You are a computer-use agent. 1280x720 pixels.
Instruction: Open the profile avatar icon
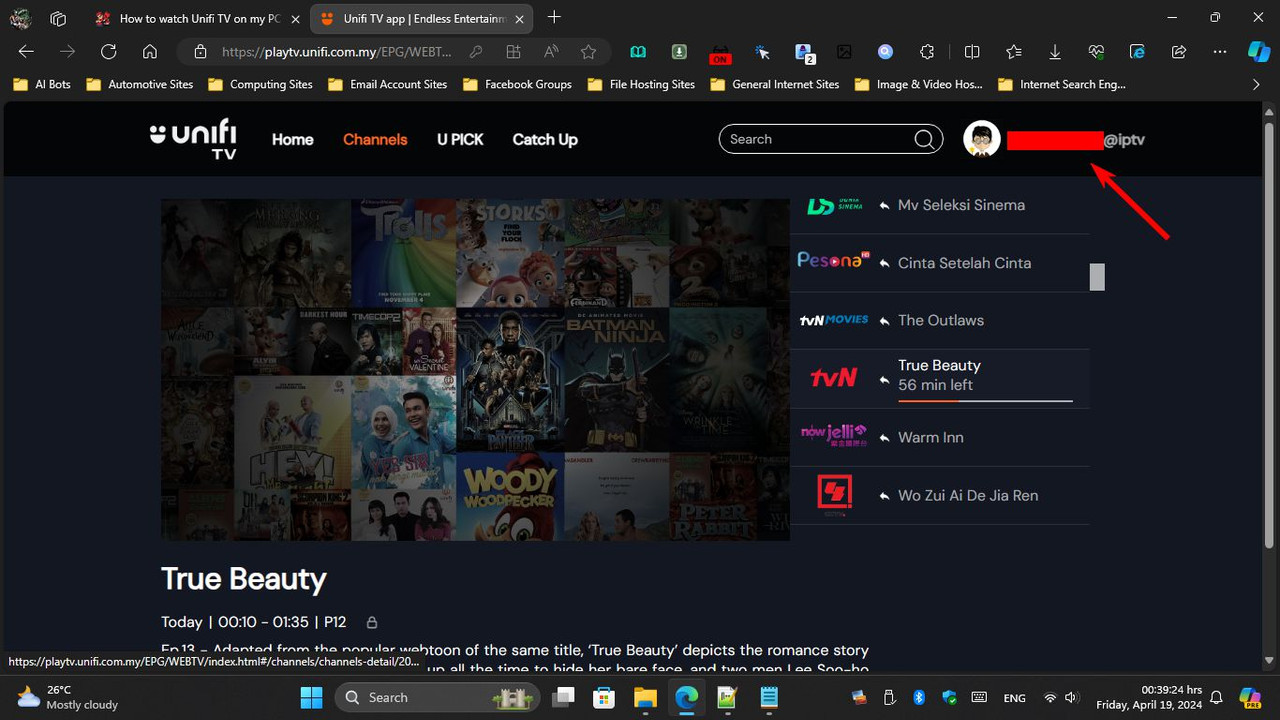(x=981, y=139)
